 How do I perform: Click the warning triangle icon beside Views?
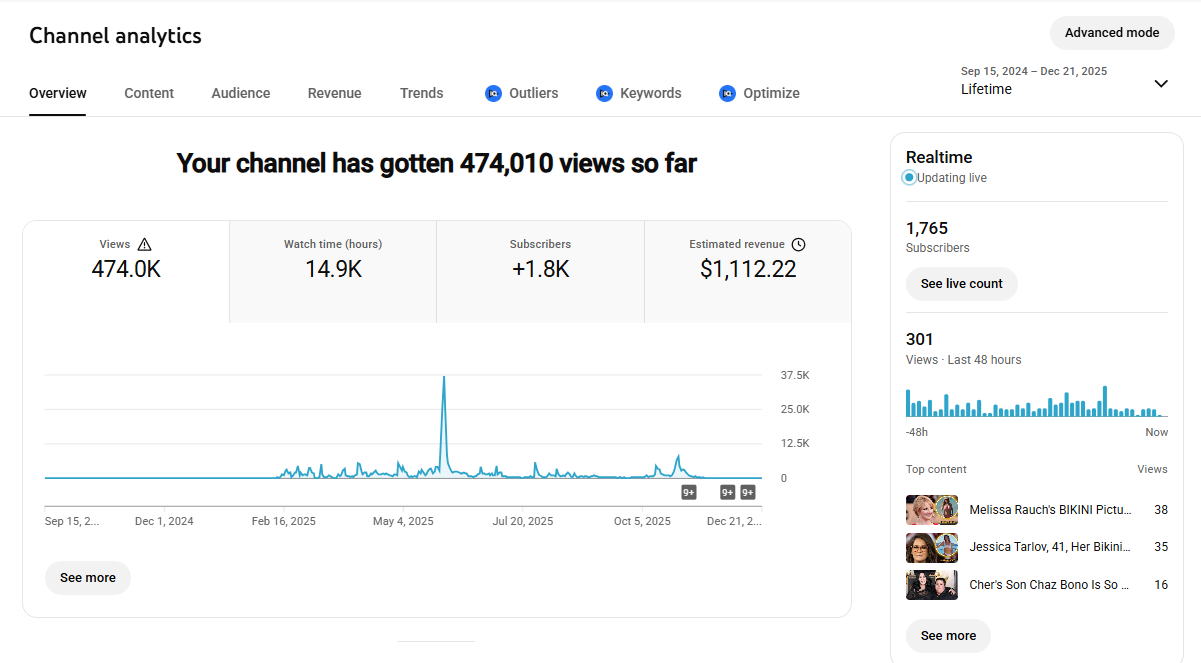[x=145, y=244]
